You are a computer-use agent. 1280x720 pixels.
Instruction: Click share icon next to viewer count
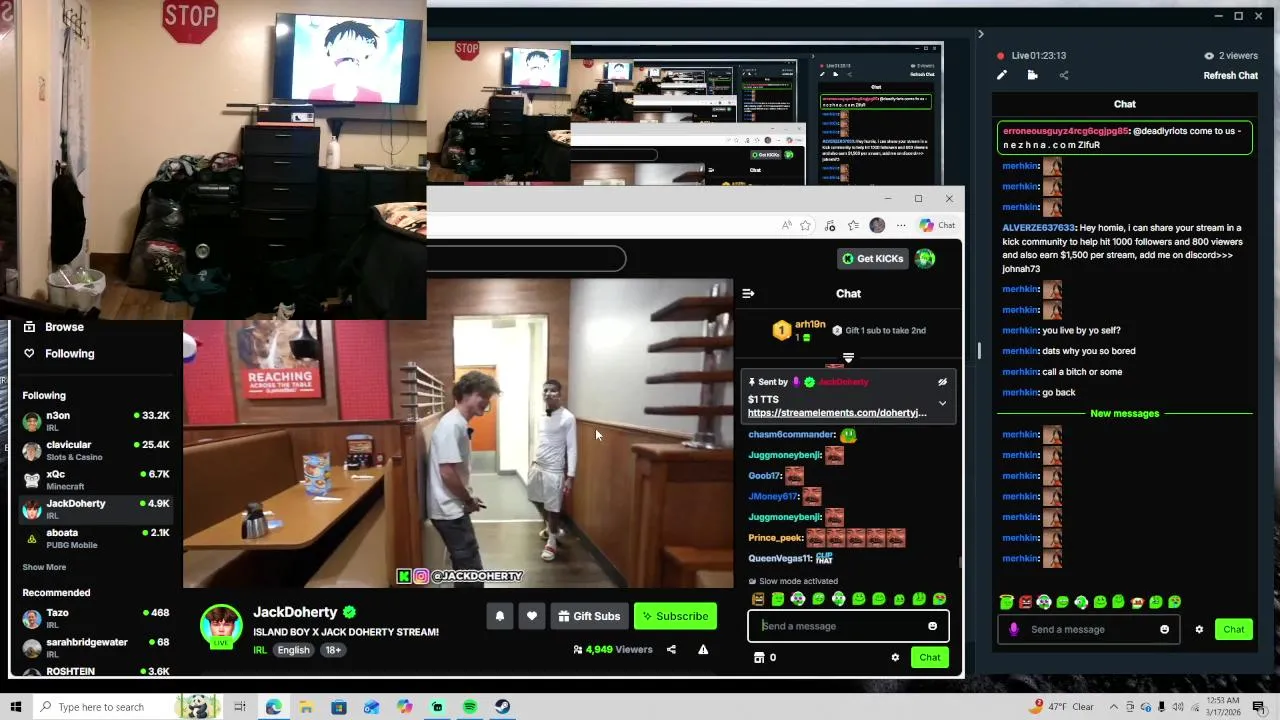coord(671,649)
